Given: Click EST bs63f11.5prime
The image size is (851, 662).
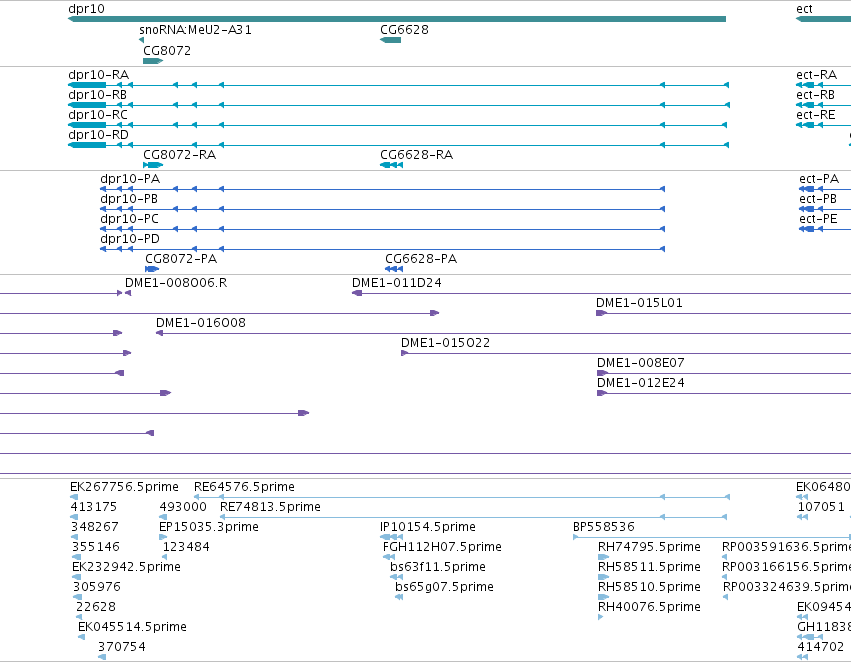Looking at the screenshot, I should click(x=396, y=577).
